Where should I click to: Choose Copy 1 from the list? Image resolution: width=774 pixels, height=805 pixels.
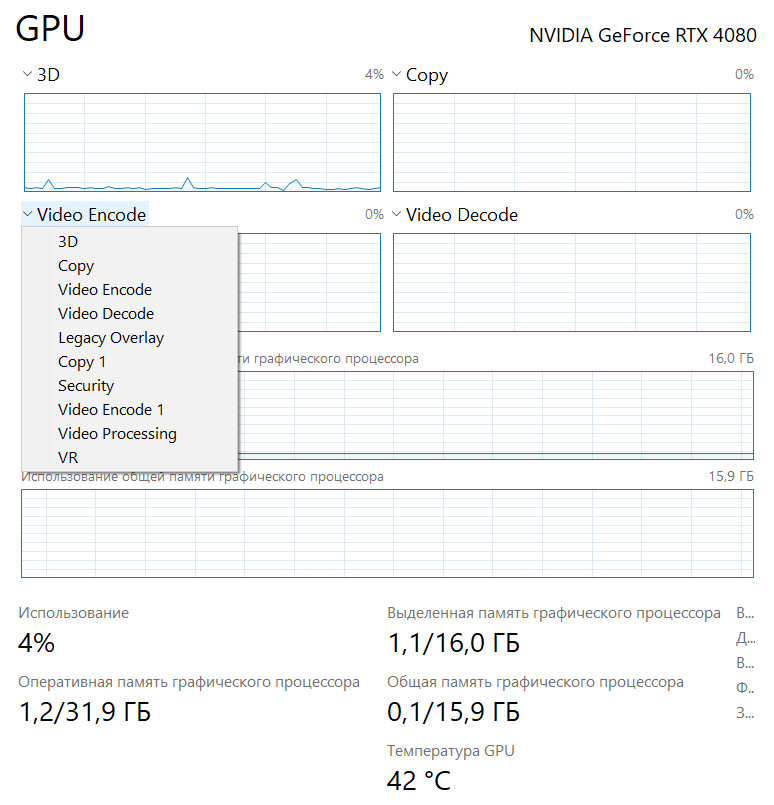coord(82,362)
